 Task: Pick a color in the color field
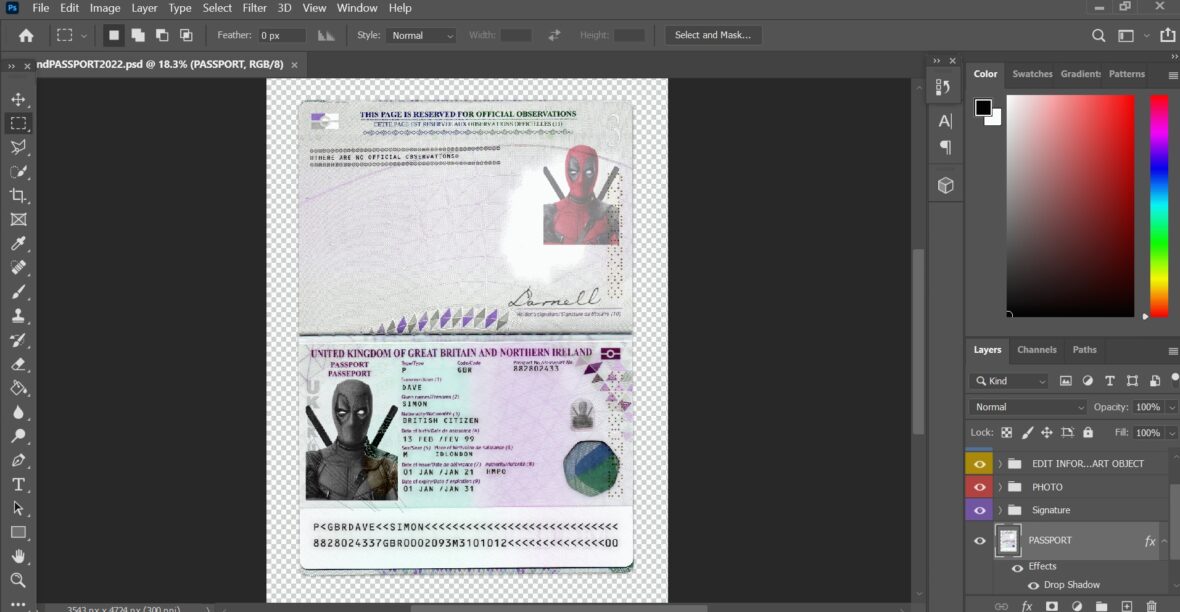[1070, 206]
